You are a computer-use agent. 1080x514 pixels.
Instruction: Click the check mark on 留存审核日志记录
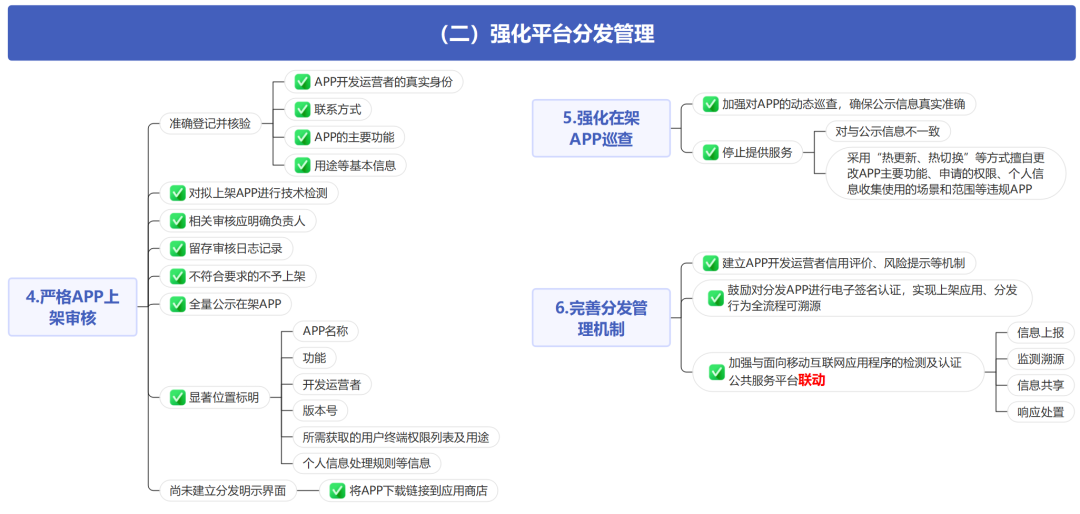pyautogui.click(x=177, y=248)
